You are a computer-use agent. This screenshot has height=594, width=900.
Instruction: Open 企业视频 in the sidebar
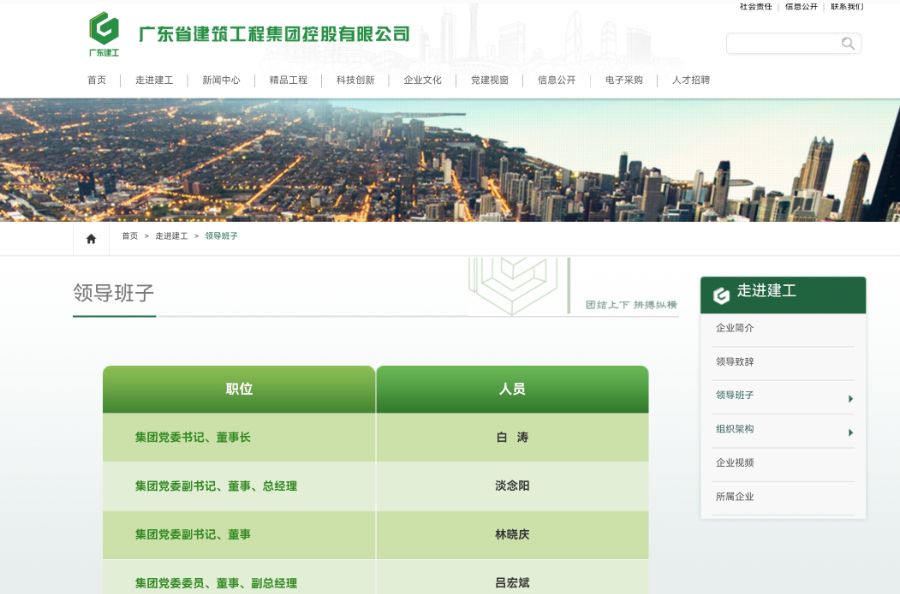[x=735, y=463]
